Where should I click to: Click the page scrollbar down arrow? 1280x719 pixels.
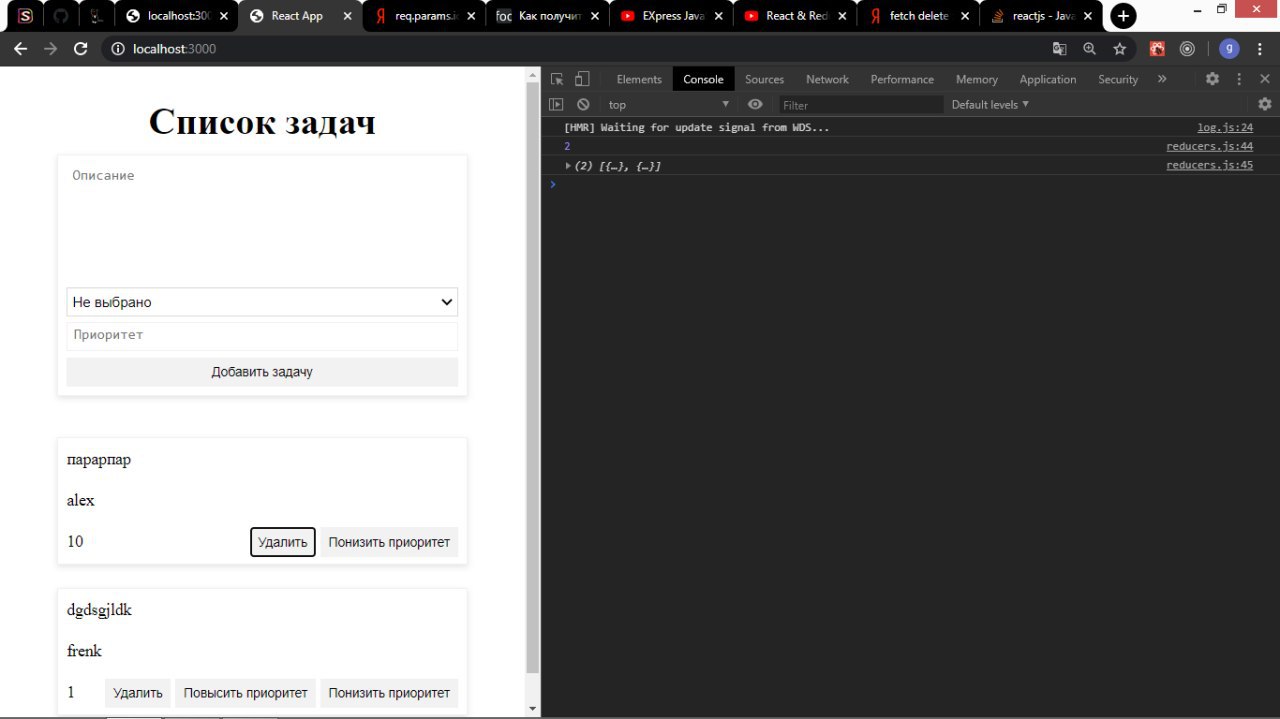[533, 709]
